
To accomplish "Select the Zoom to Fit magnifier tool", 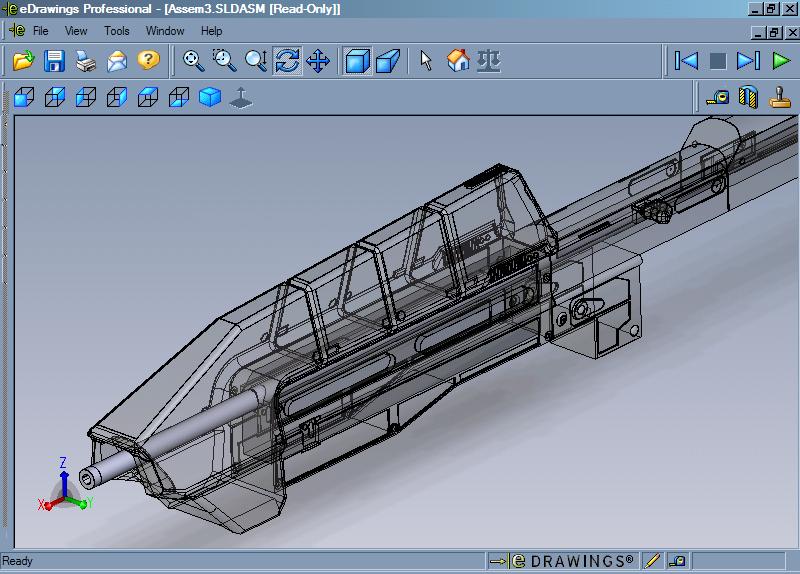I will point(194,61).
